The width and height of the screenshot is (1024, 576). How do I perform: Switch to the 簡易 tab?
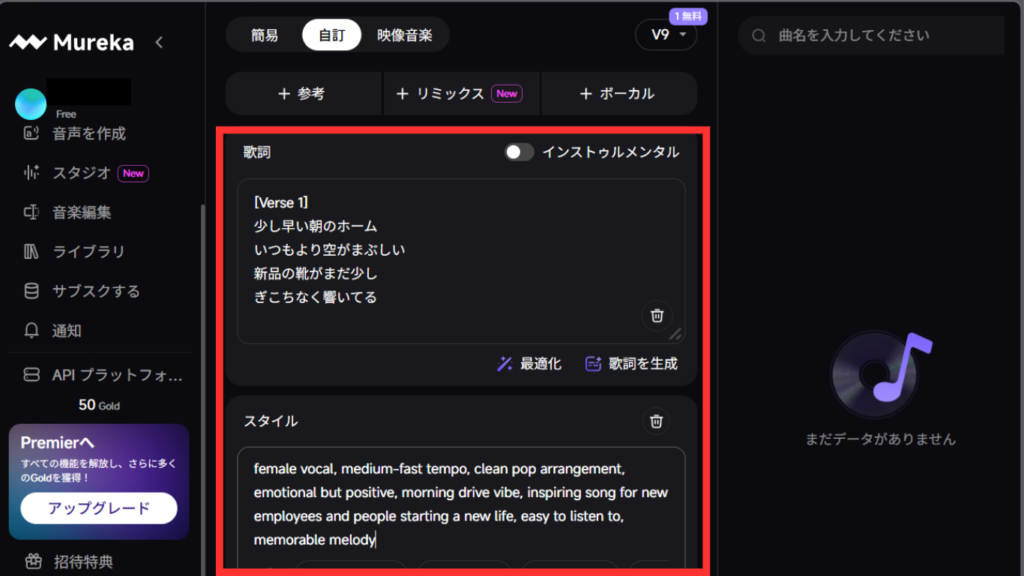[x=265, y=35]
